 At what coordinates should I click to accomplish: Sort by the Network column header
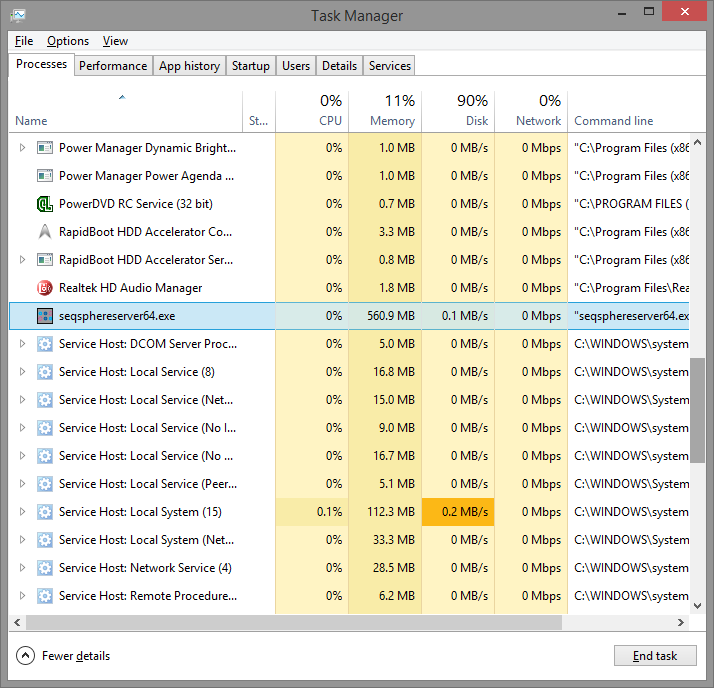pos(531,112)
